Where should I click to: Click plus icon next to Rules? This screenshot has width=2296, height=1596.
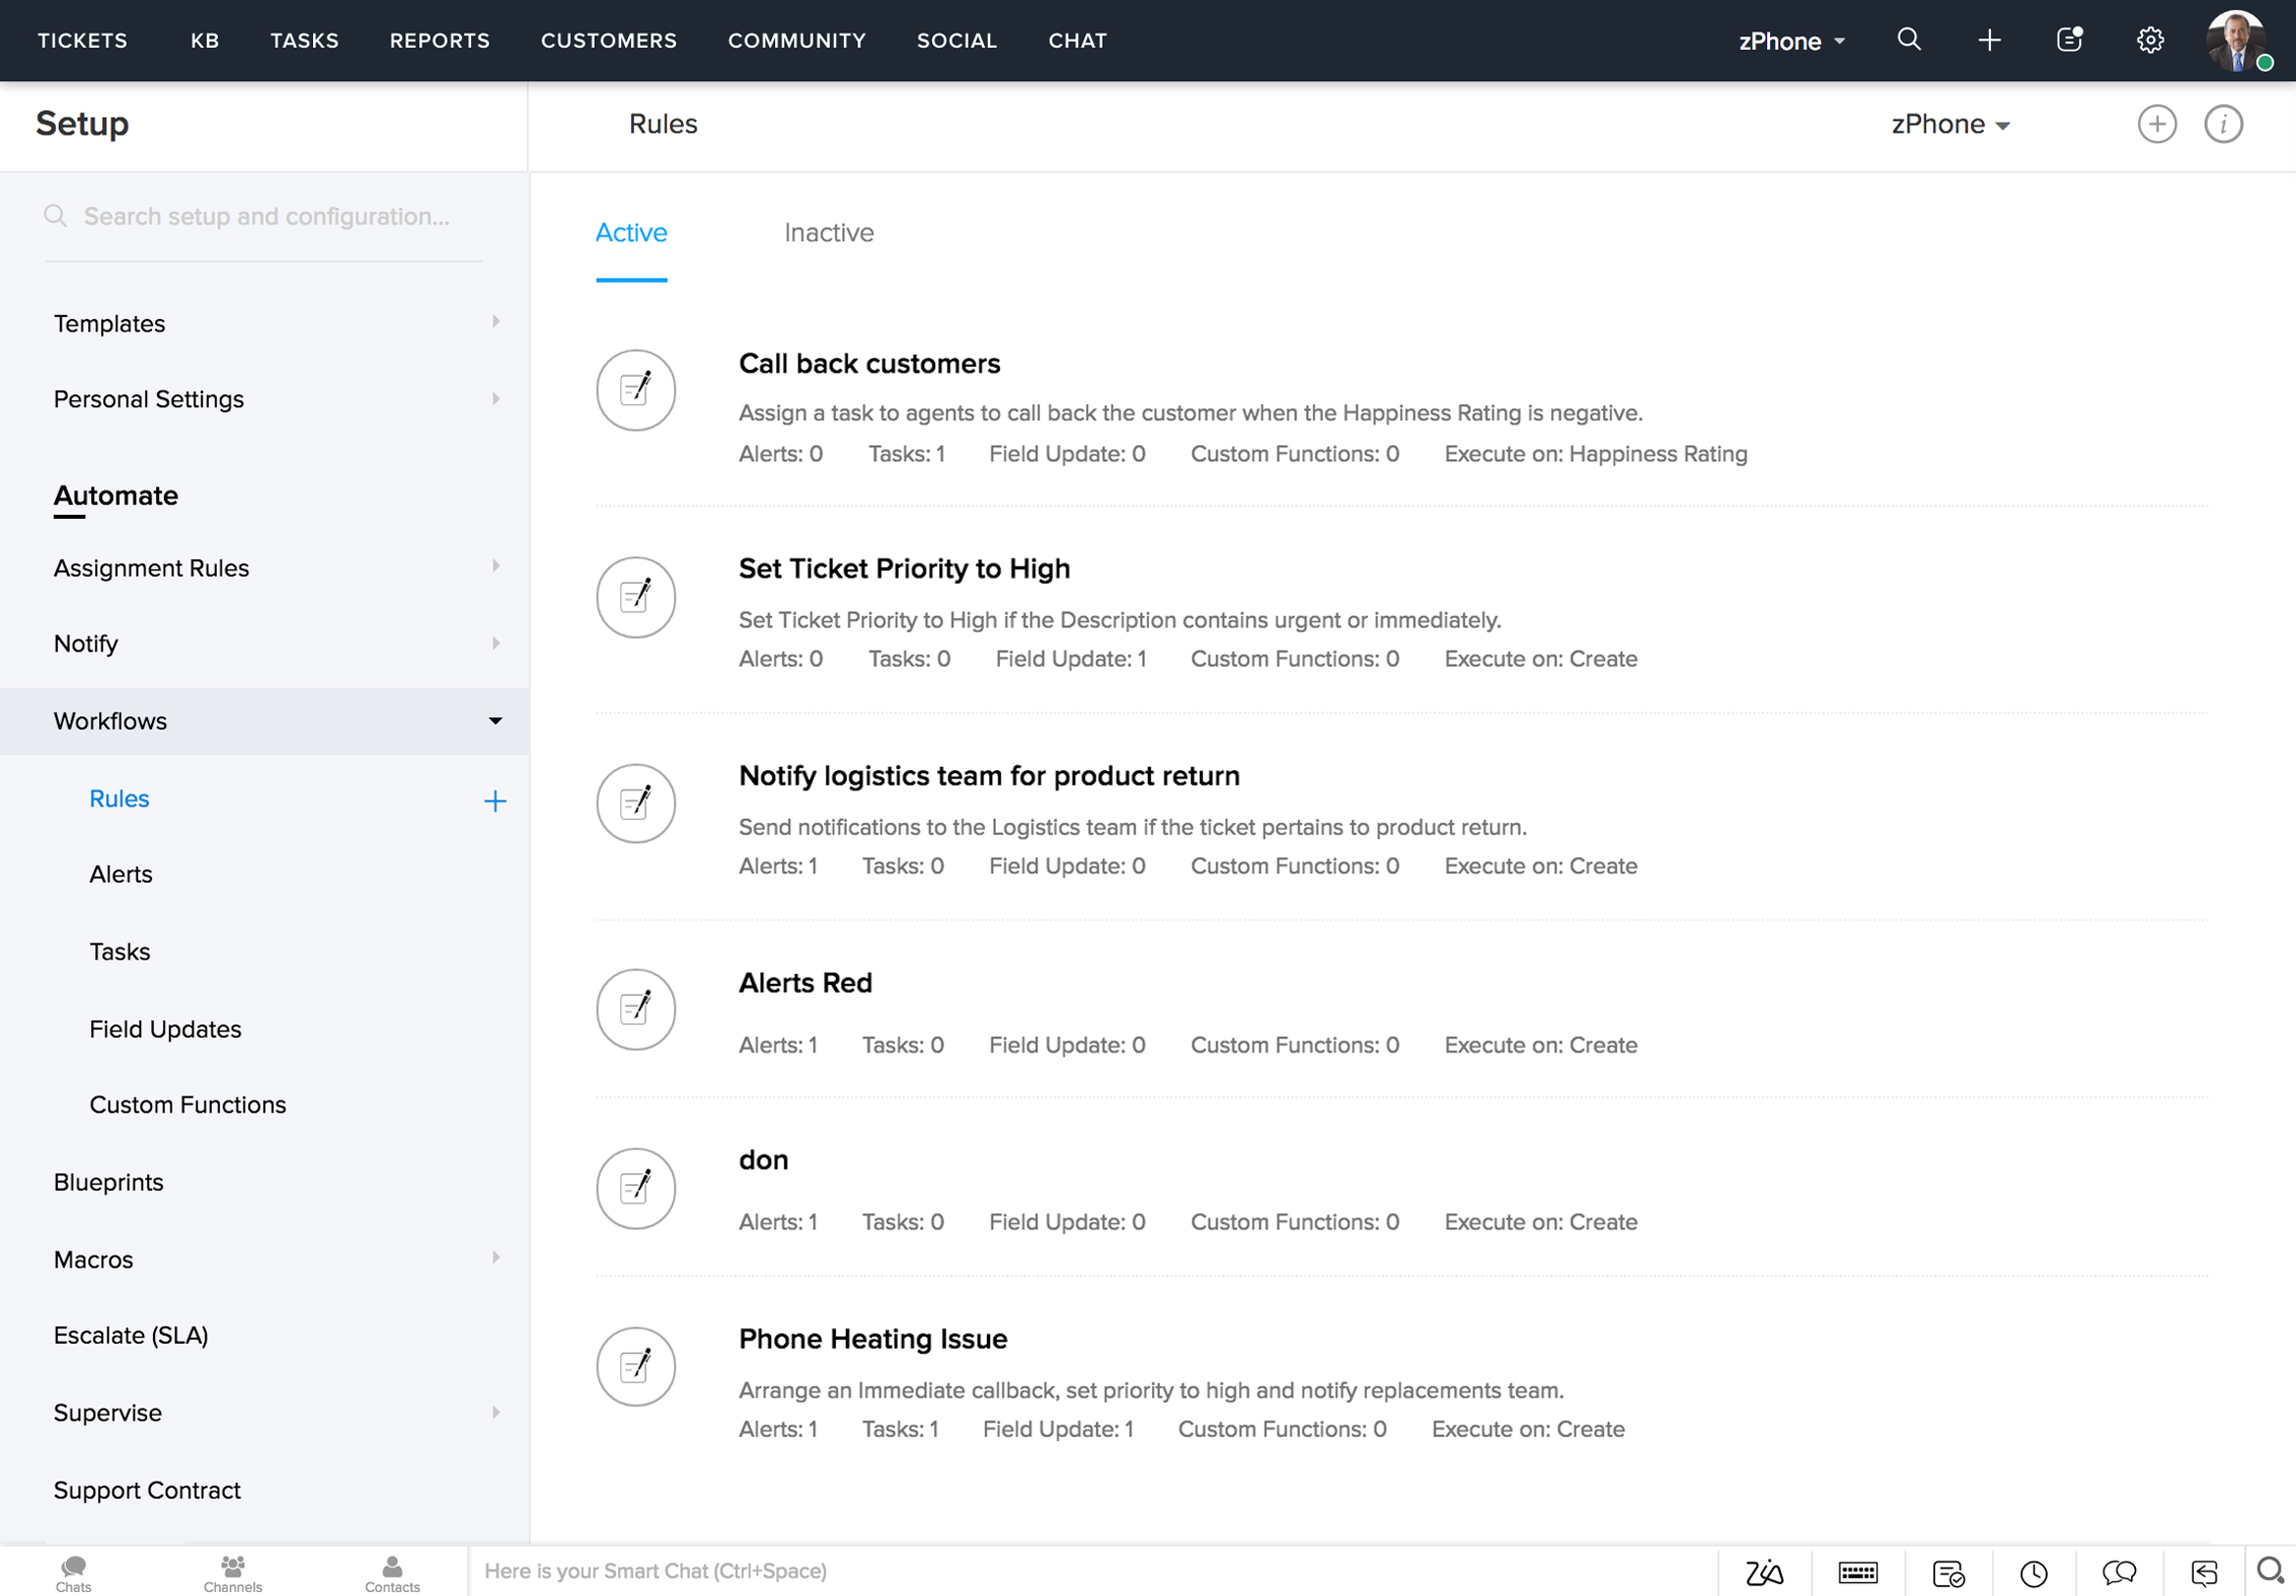click(495, 801)
